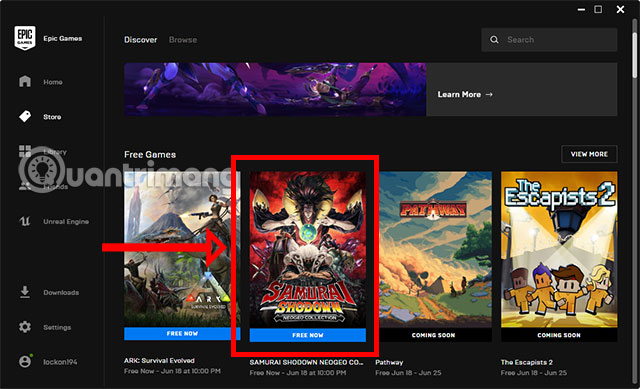
Task: Open the Settings gear icon
Action: pyautogui.click(x=25, y=327)
